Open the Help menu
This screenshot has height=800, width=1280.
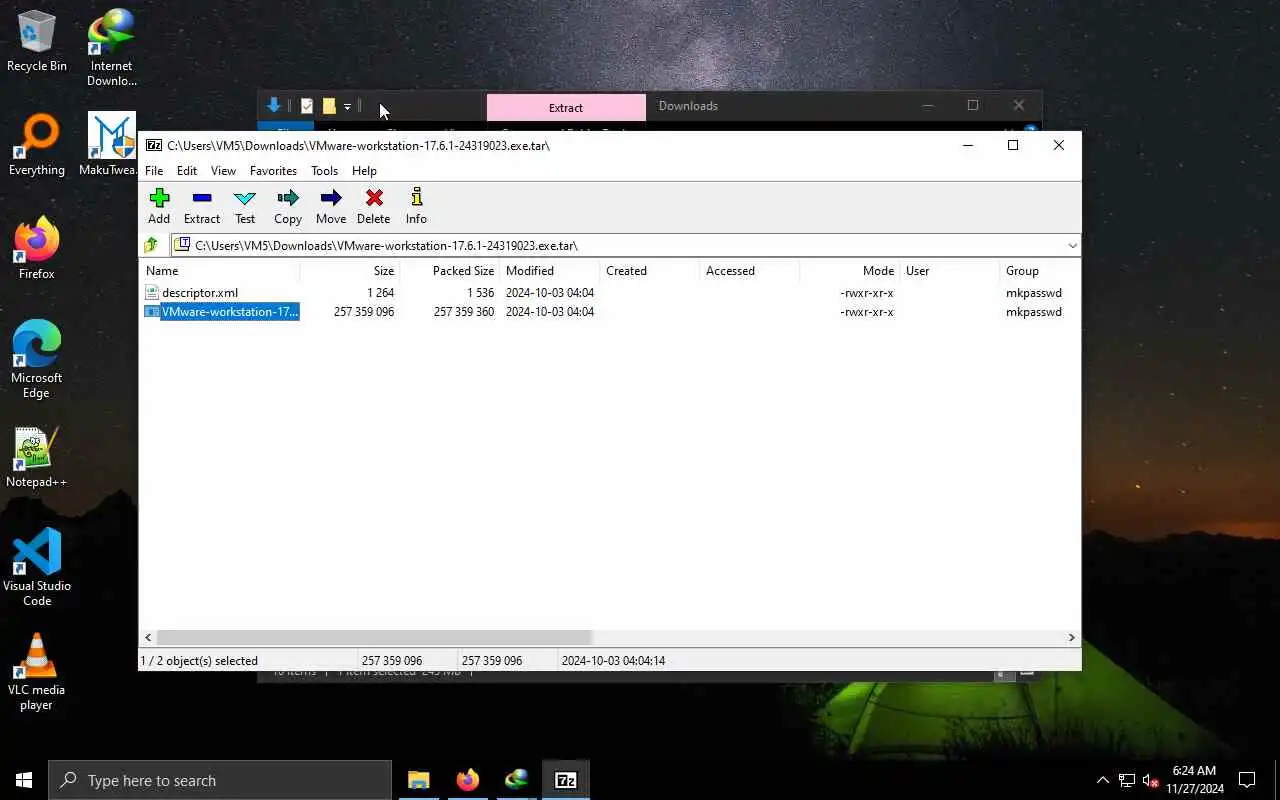(364, 171)
